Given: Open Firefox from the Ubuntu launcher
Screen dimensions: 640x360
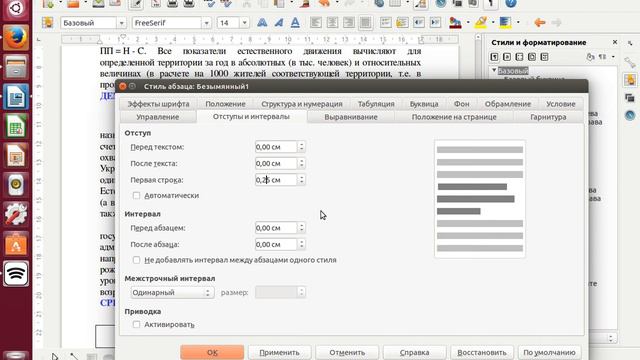Looking at the screenshot, I should point(16,38).
